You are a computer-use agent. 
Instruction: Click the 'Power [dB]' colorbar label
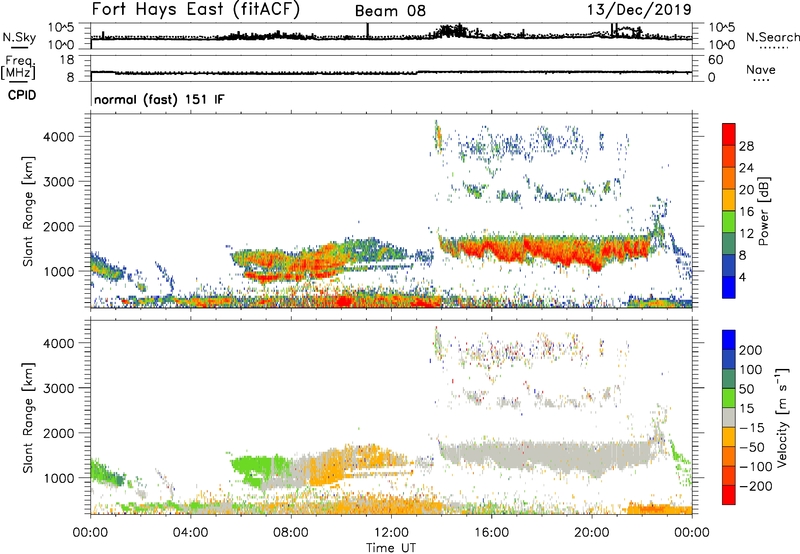point(764,211)
